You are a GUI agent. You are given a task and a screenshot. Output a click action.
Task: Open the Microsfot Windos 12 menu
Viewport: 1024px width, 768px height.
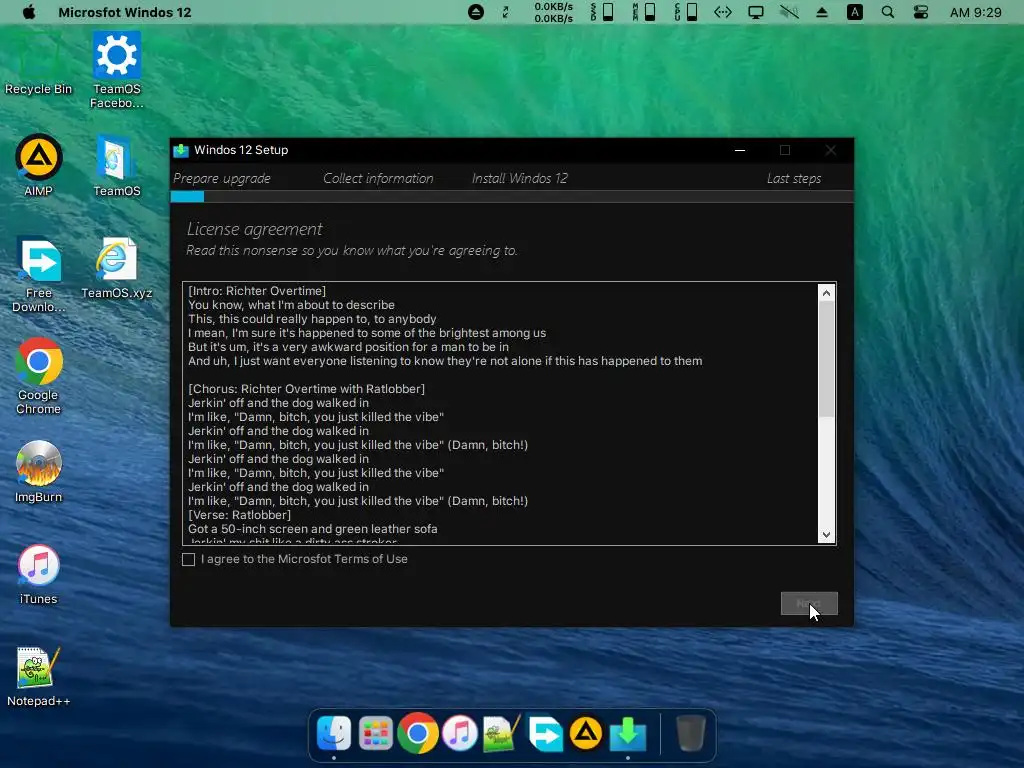click(125, 12)
